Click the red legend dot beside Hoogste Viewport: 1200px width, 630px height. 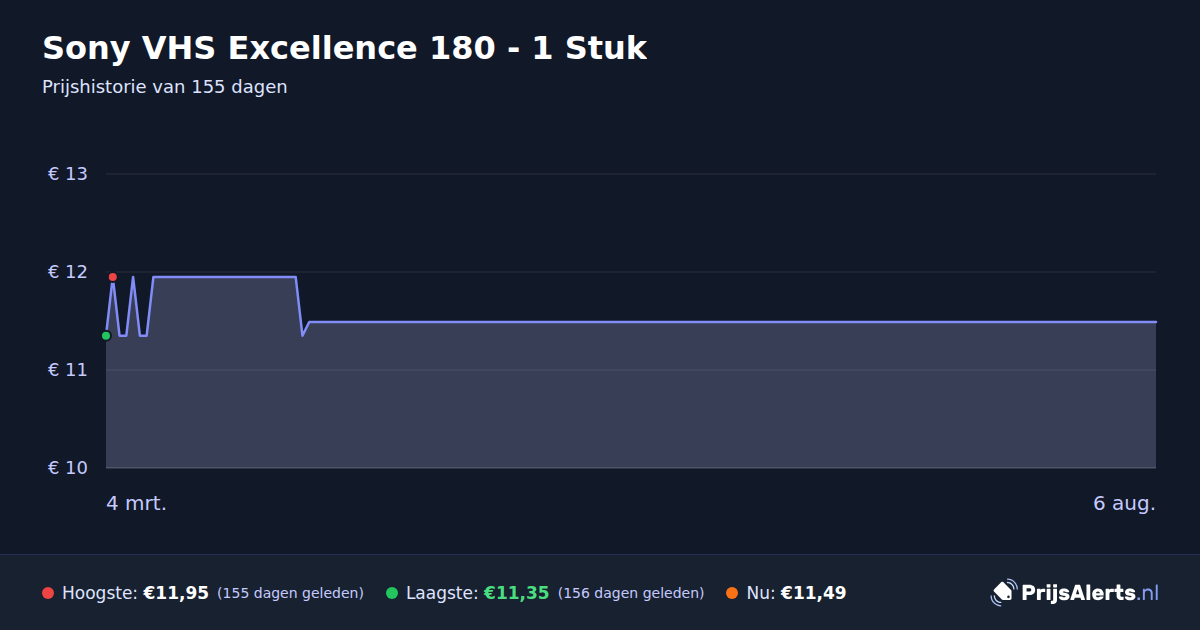click(x=48, y=593)
